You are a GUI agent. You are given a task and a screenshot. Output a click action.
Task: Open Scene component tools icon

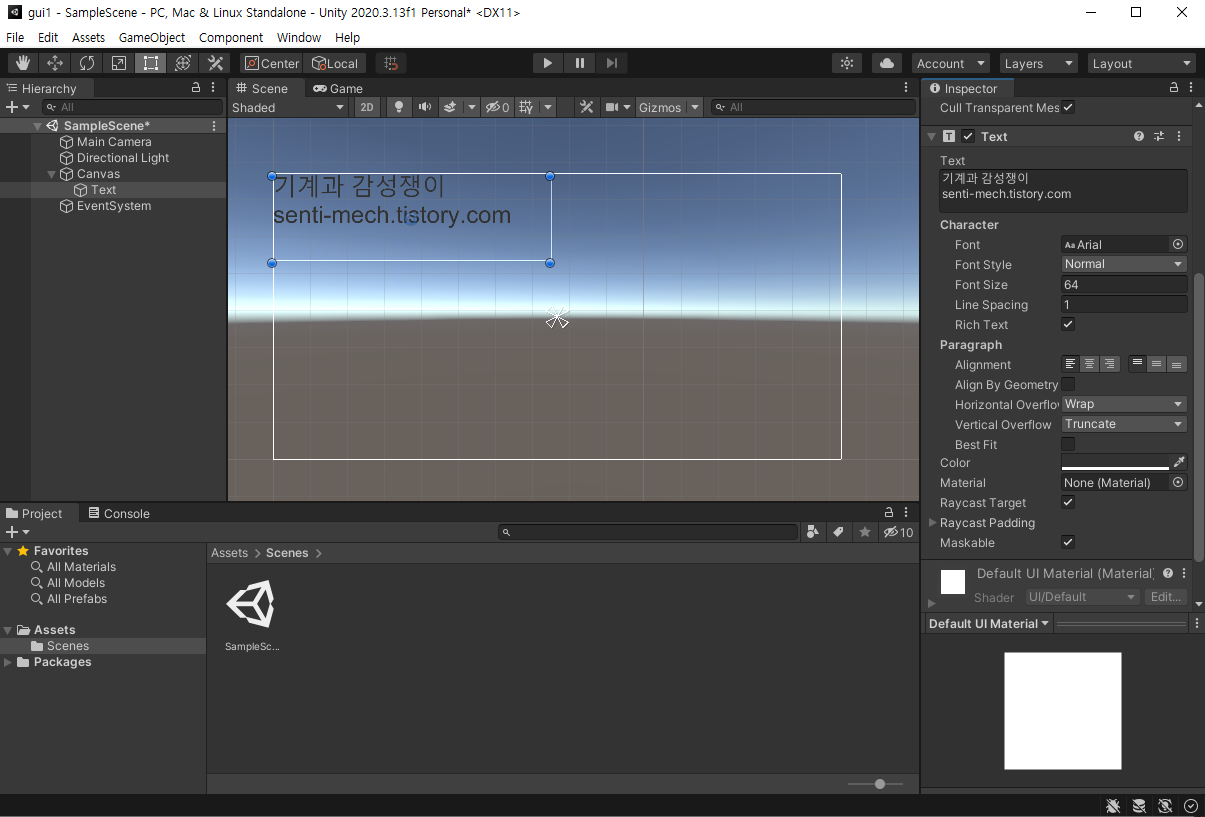tap(587, 107)
